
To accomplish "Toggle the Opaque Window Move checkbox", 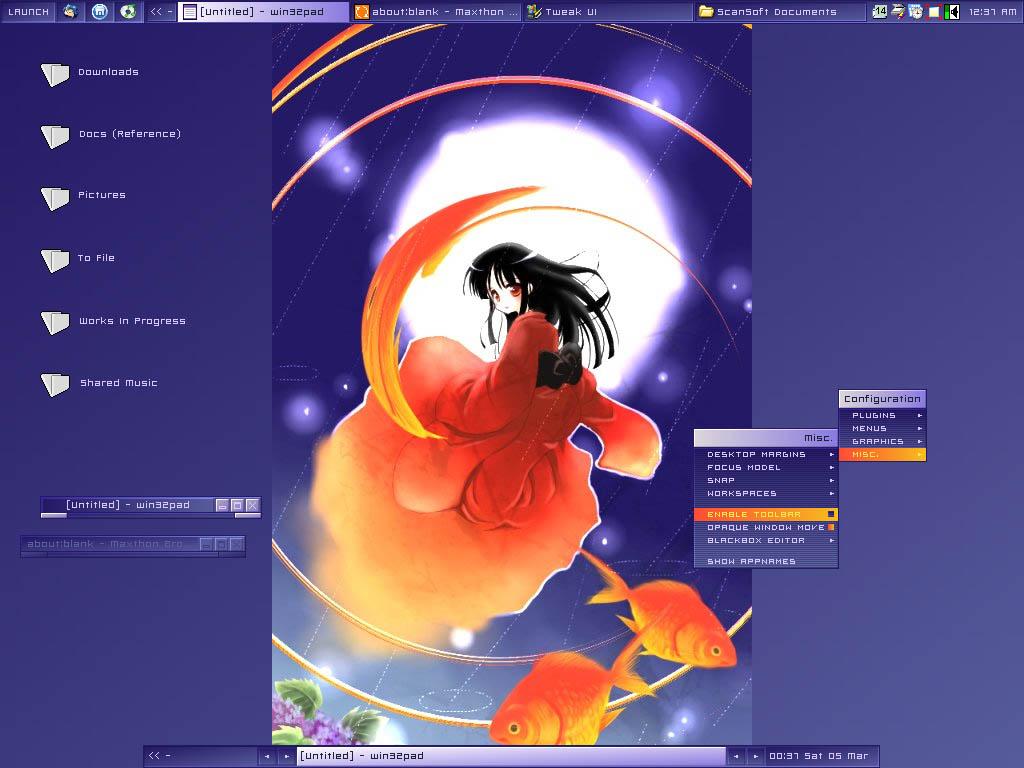I will [831, 528].
